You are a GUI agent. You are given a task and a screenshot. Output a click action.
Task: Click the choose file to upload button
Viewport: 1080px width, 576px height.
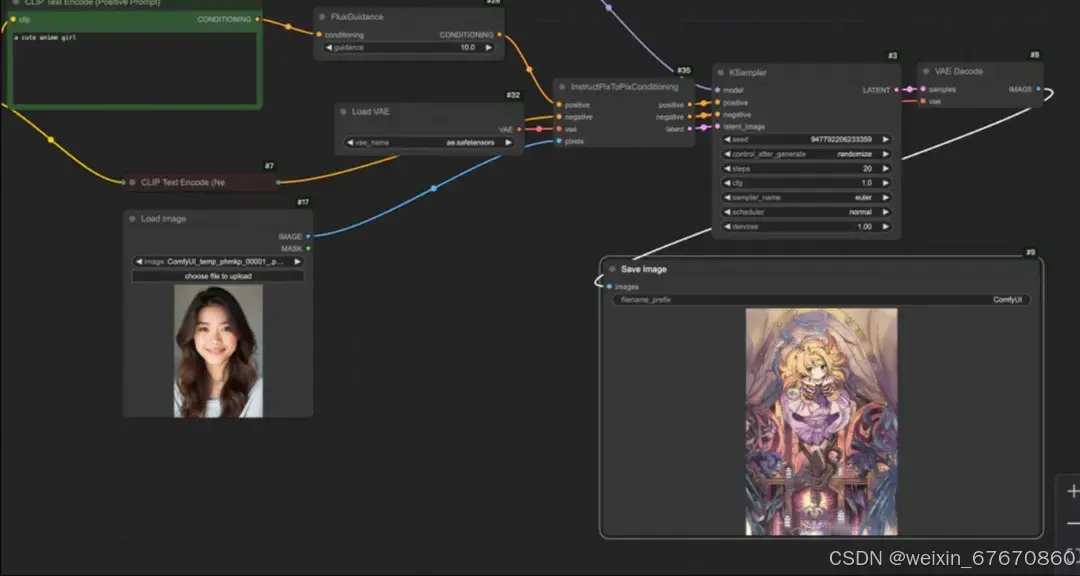pos(218,276)
